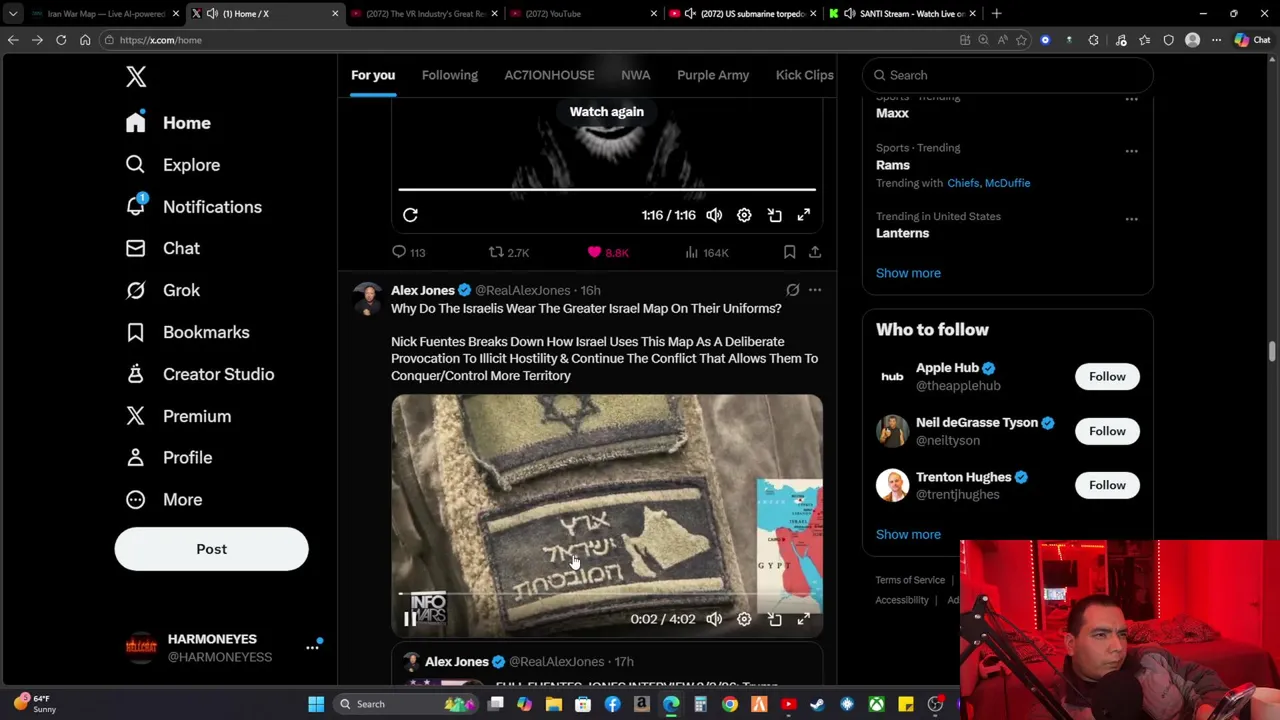Click the X search field
This screenshot has height=720, width=1280.
click(1008, 75)
